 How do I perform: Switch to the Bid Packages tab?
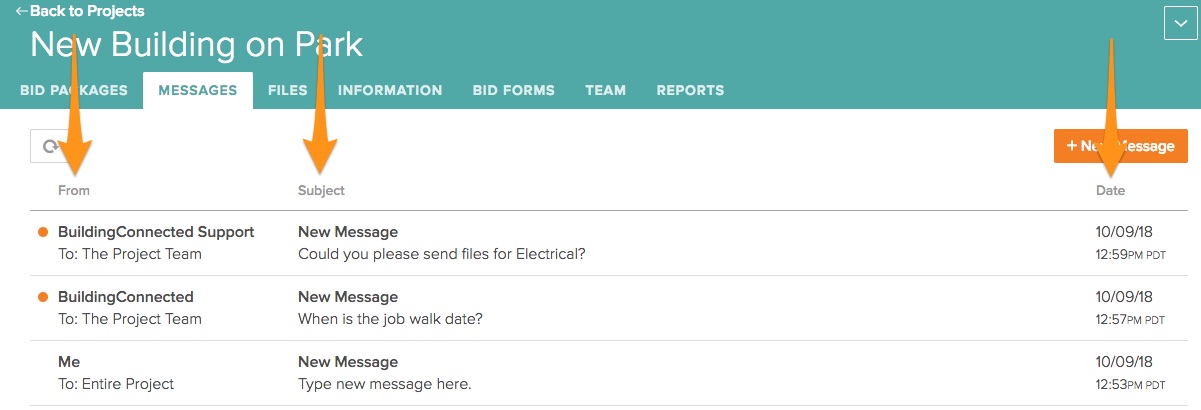[x=73, y=90]
